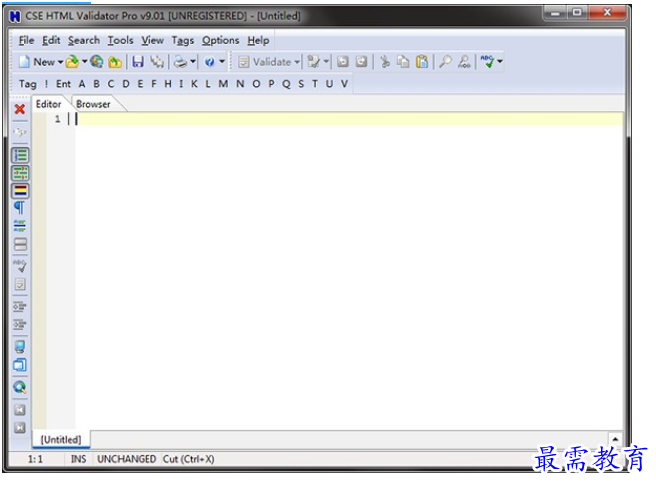The width and height of the screenshot is (656, 490).
Task: Click the Open file folder icon
Action: pos(72,62)
